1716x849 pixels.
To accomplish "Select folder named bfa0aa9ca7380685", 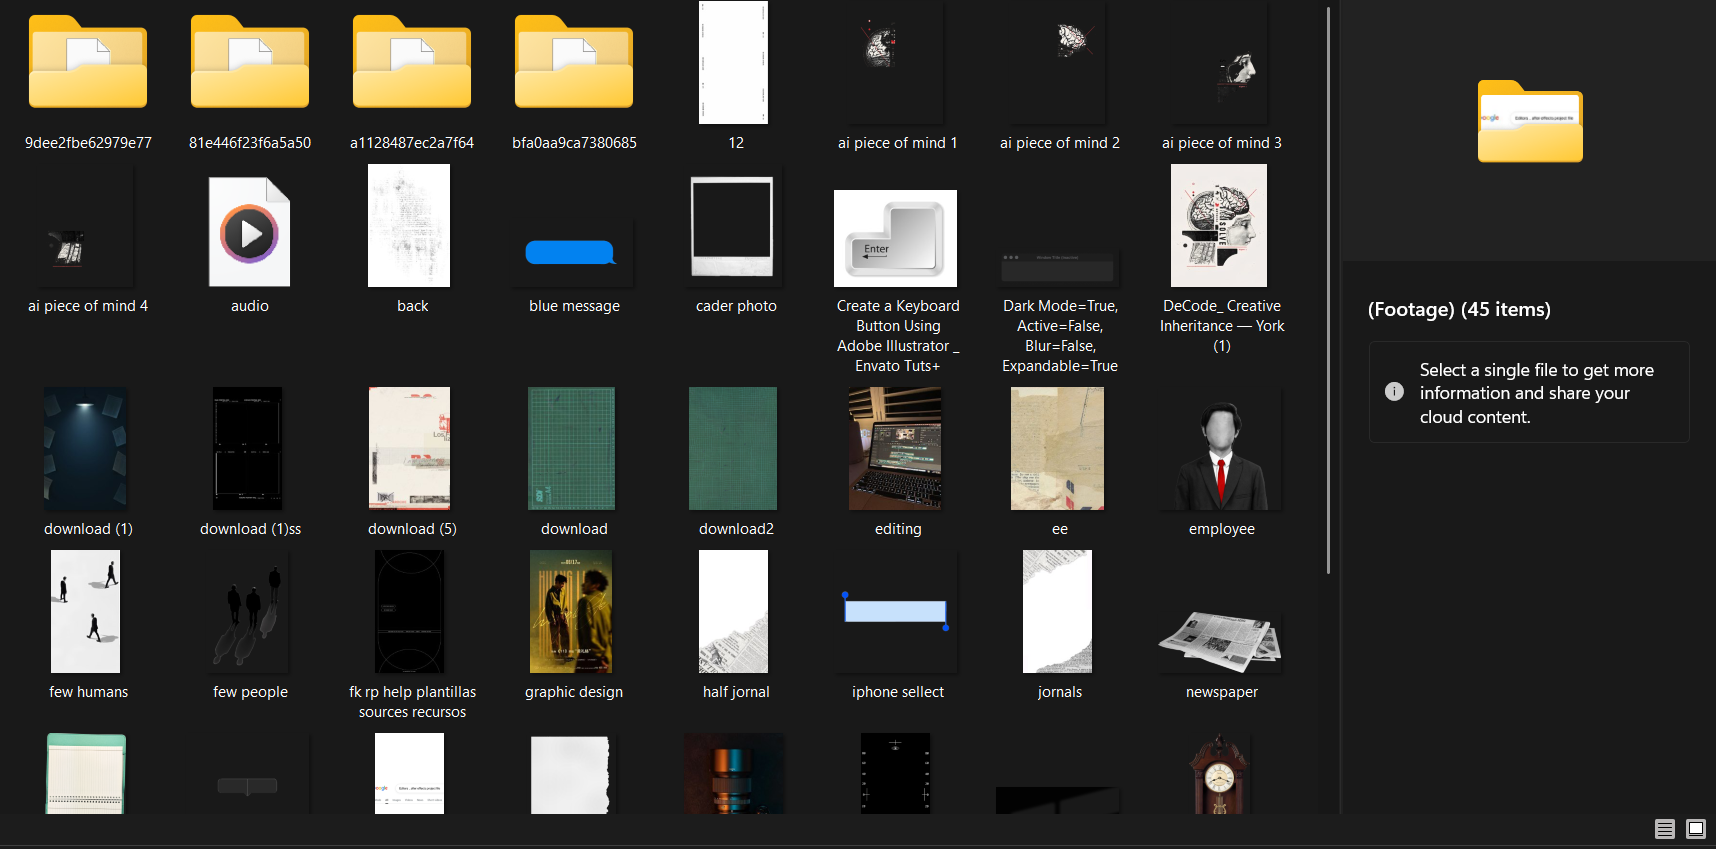I will tap(574, 64).
